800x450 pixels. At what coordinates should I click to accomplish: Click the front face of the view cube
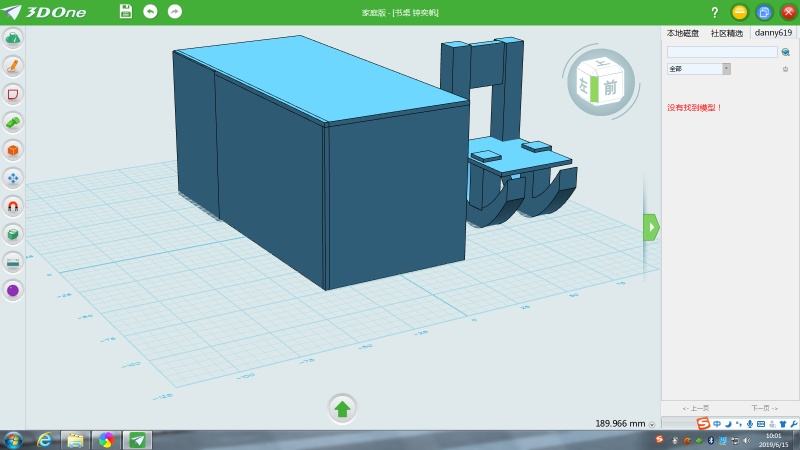point(610,87)
